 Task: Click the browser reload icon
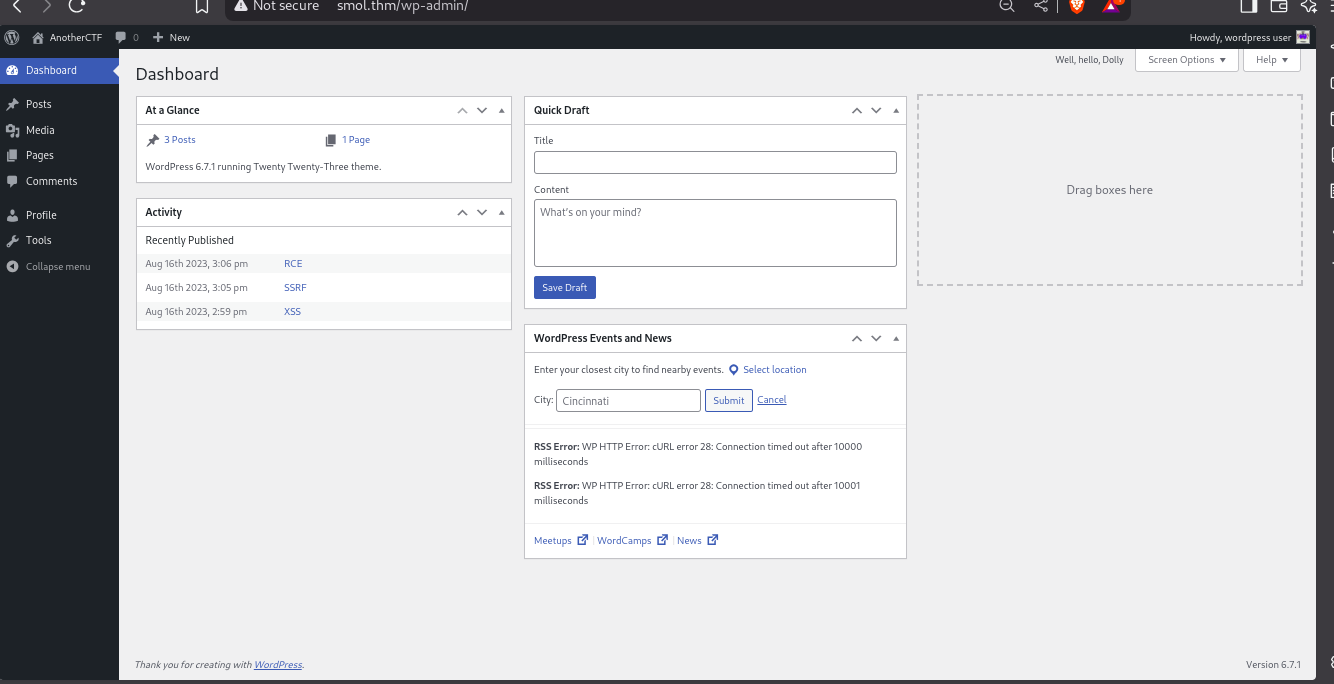77,6
